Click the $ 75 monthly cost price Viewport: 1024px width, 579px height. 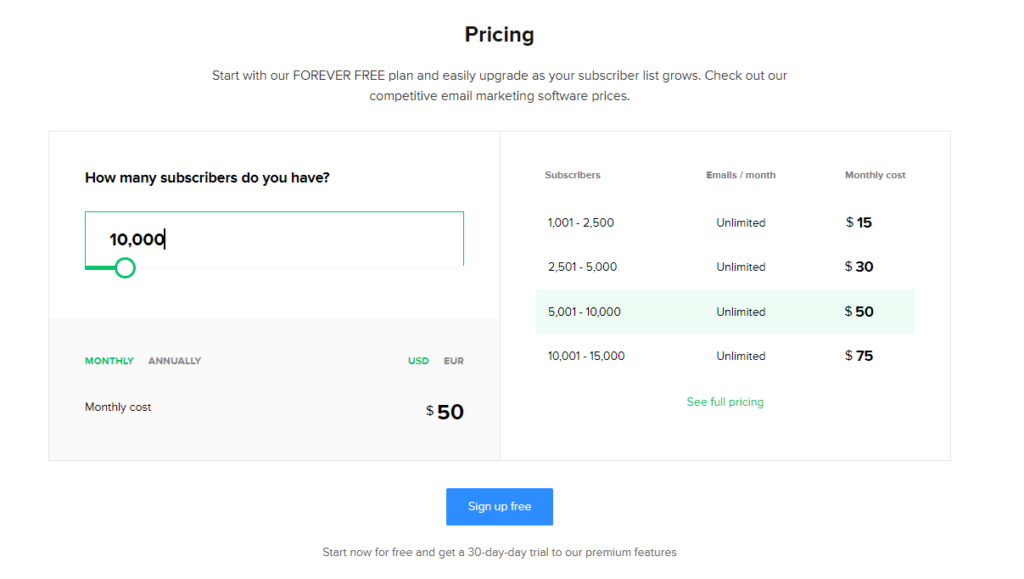[859, 356]
